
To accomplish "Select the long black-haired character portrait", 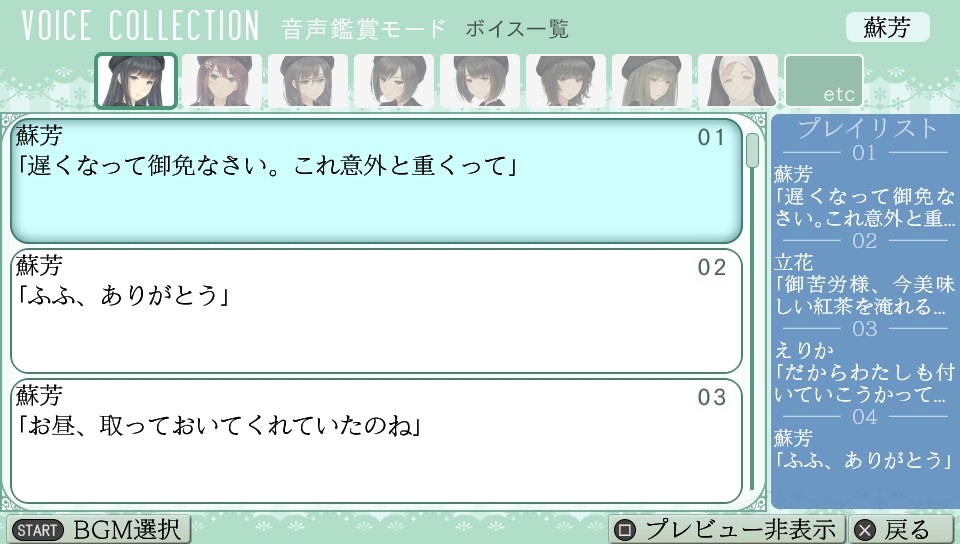I will [x=136, y=81].
